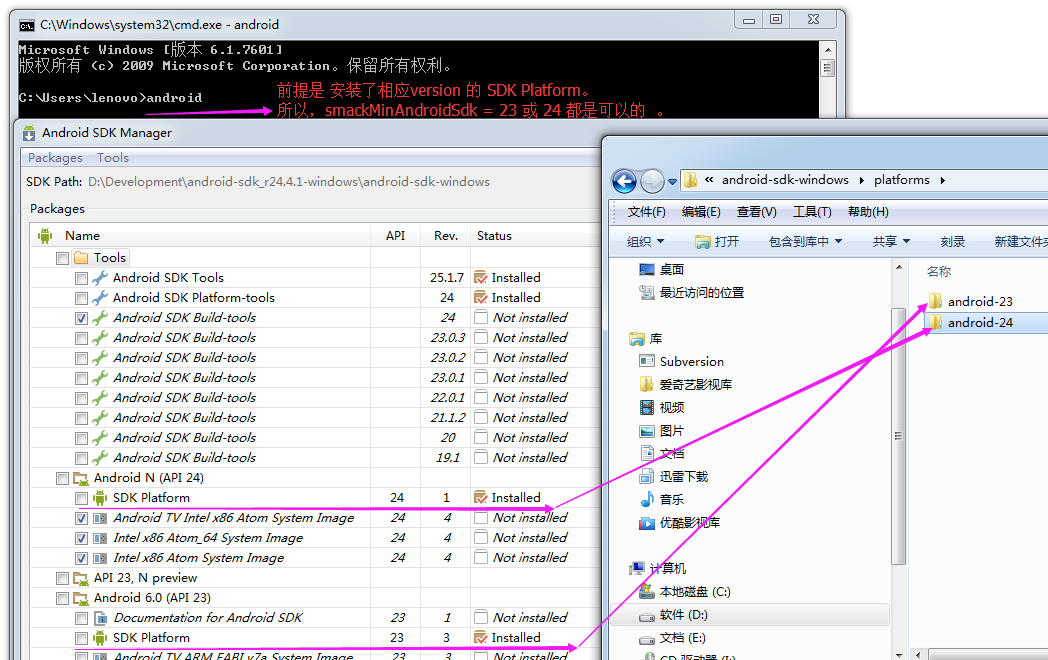The height and width of the screenshot is (660, 1048).
Task: Check the Android SDK Tools checkbox
Action: coord(81,278)
